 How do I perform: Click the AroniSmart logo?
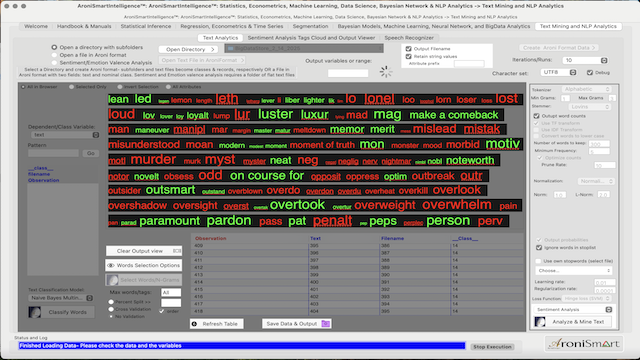(584, 344)
